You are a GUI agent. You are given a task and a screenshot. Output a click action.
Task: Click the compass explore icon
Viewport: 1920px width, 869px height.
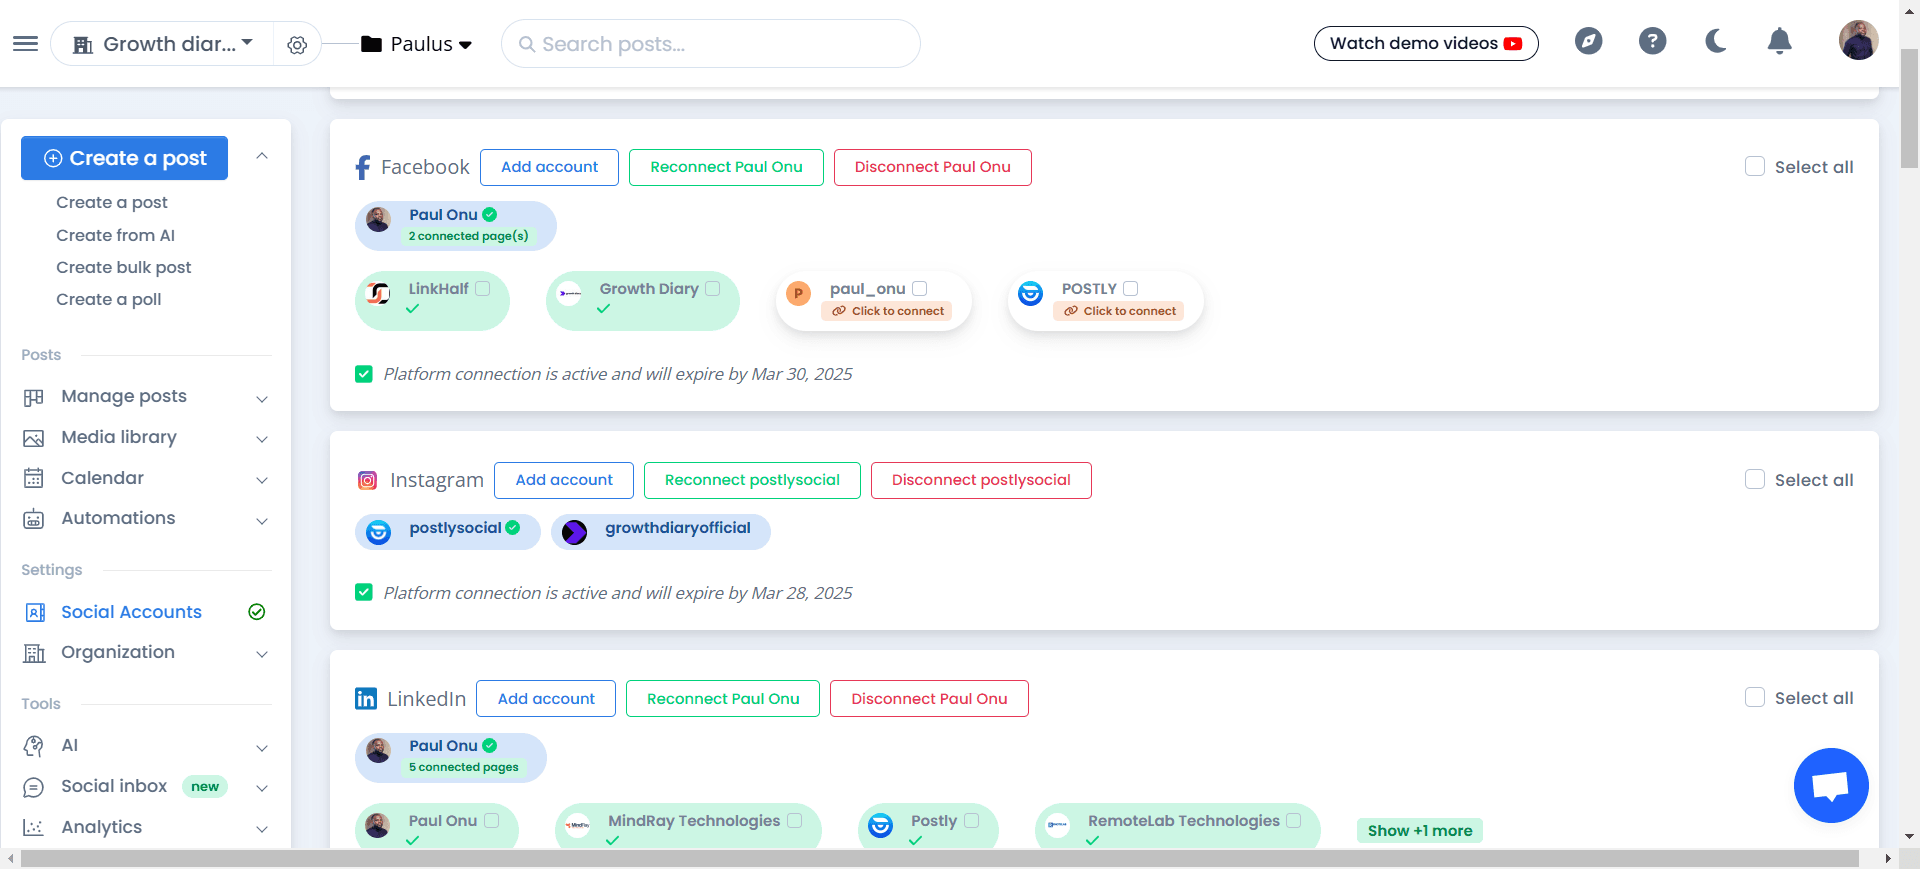[1588, 41]
